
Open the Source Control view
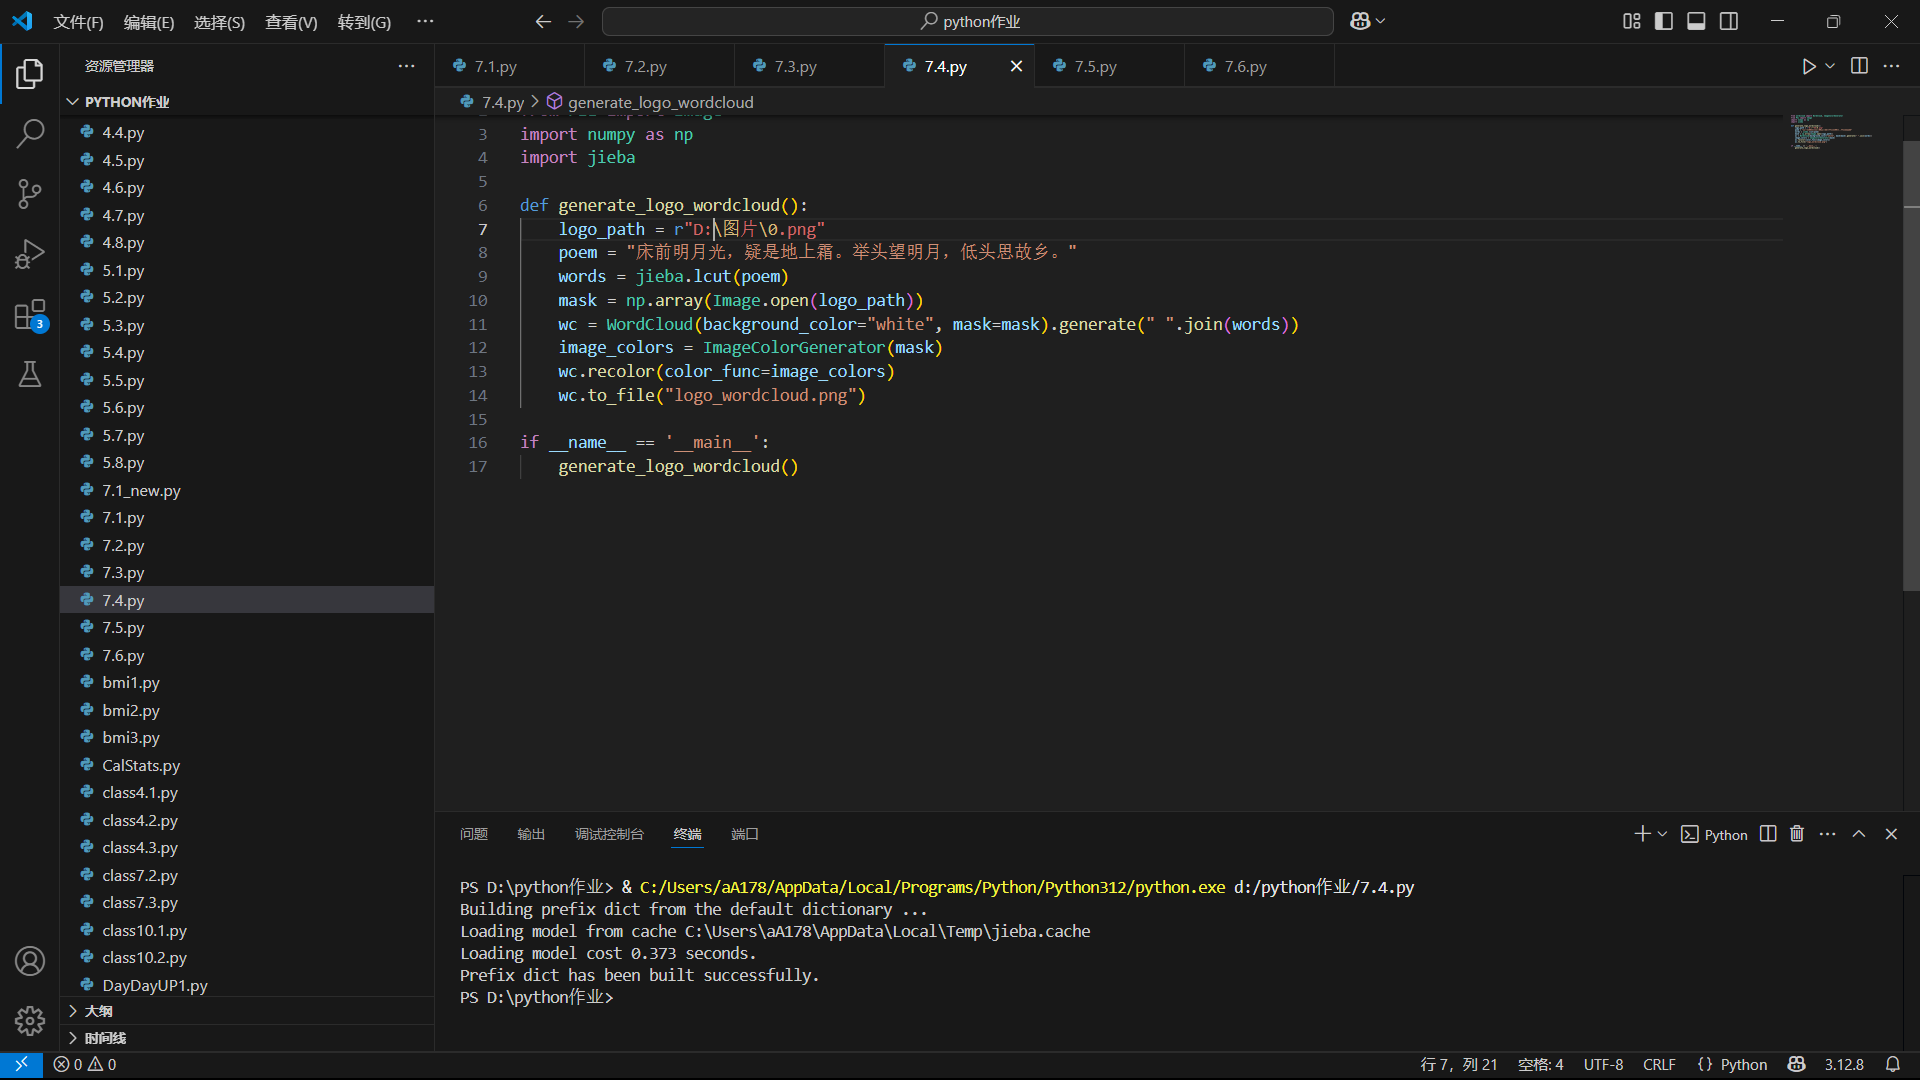point(30,193)
